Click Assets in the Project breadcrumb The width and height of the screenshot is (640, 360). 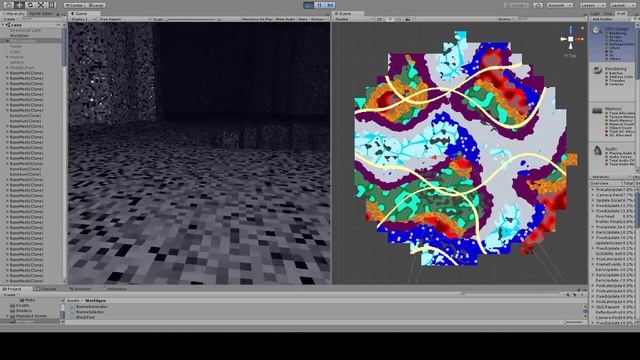click(x=73, y=300)
